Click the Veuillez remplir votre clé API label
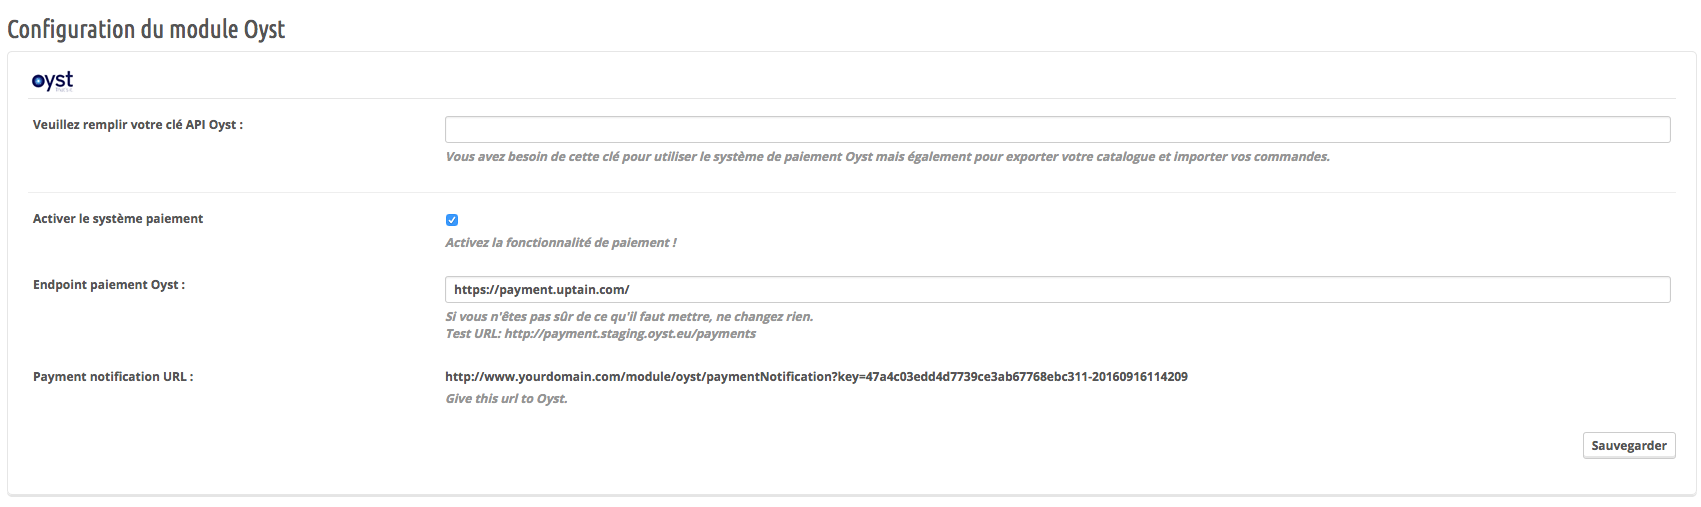1701x507 pixels. pyautogui.click(x=138, y=125)
